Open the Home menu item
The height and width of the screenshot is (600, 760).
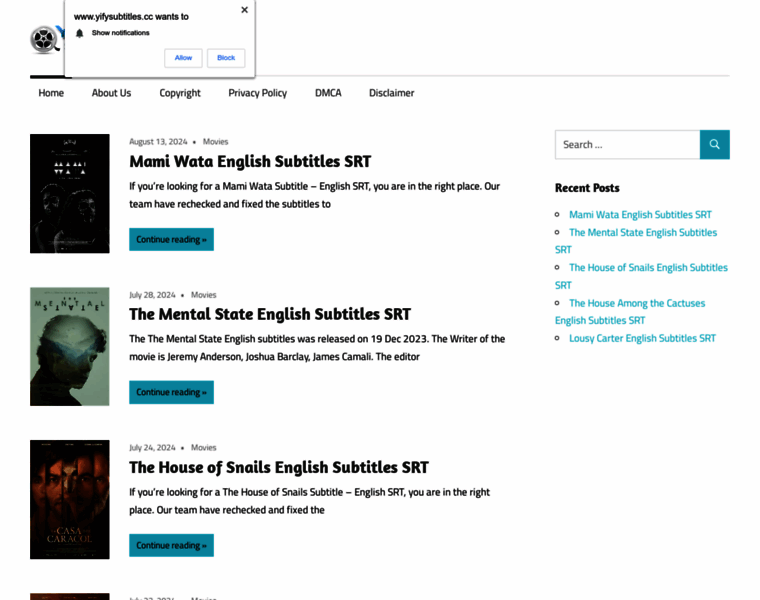click(x=51, y=93)
